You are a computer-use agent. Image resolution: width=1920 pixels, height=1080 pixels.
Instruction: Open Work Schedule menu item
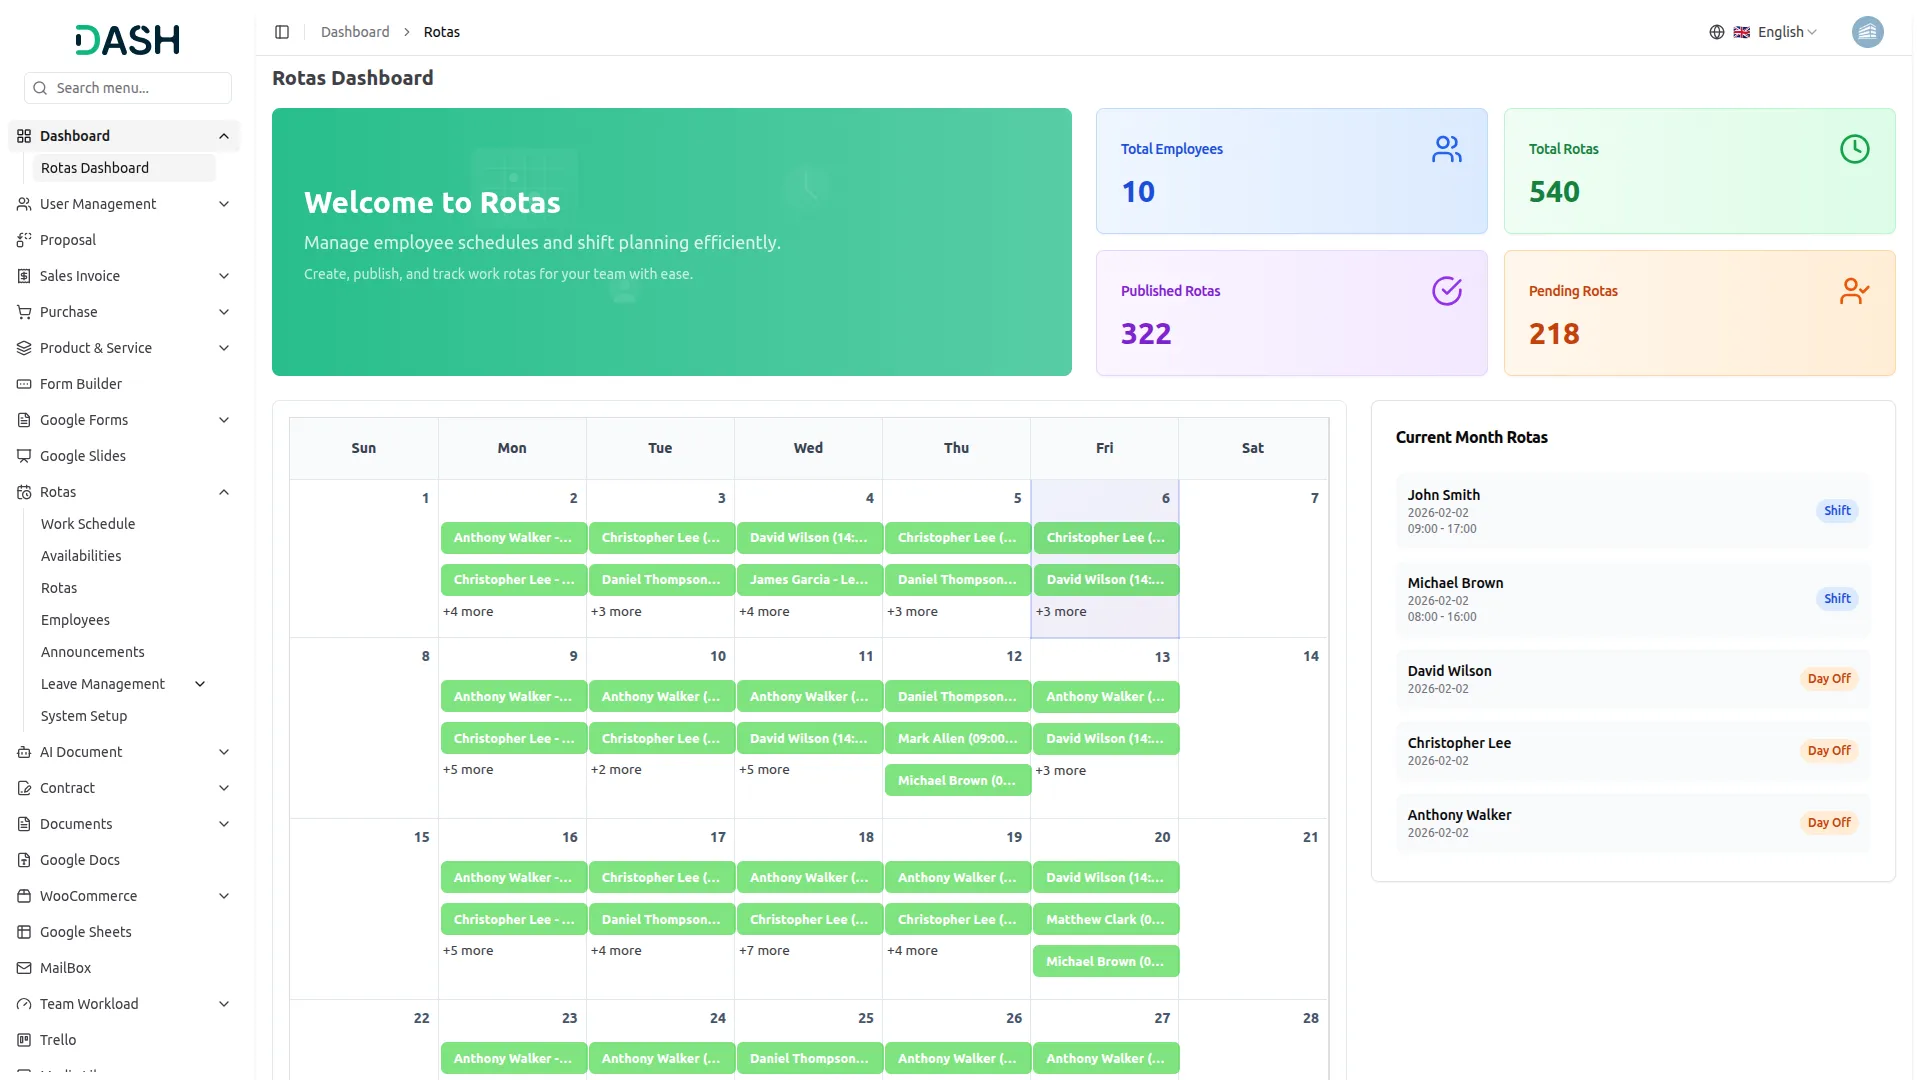[88, 524]
